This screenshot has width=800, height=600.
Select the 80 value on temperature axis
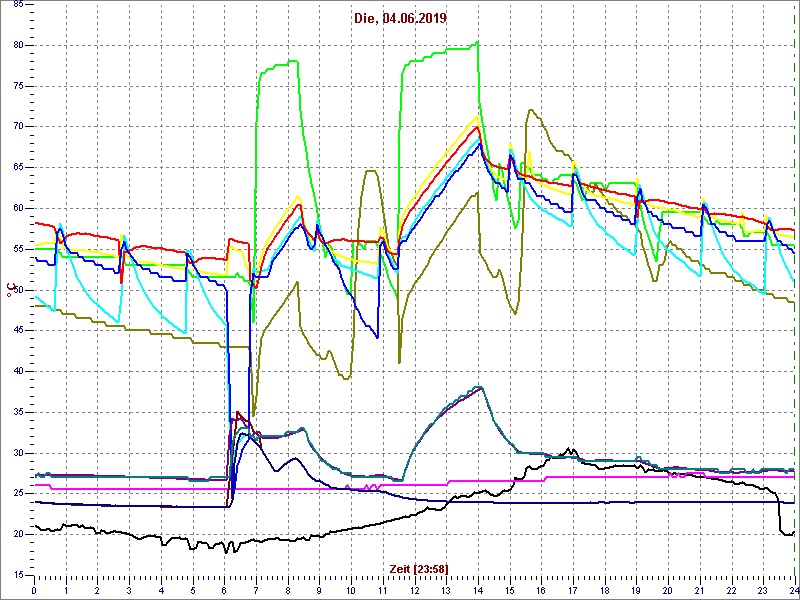[17, 45]
